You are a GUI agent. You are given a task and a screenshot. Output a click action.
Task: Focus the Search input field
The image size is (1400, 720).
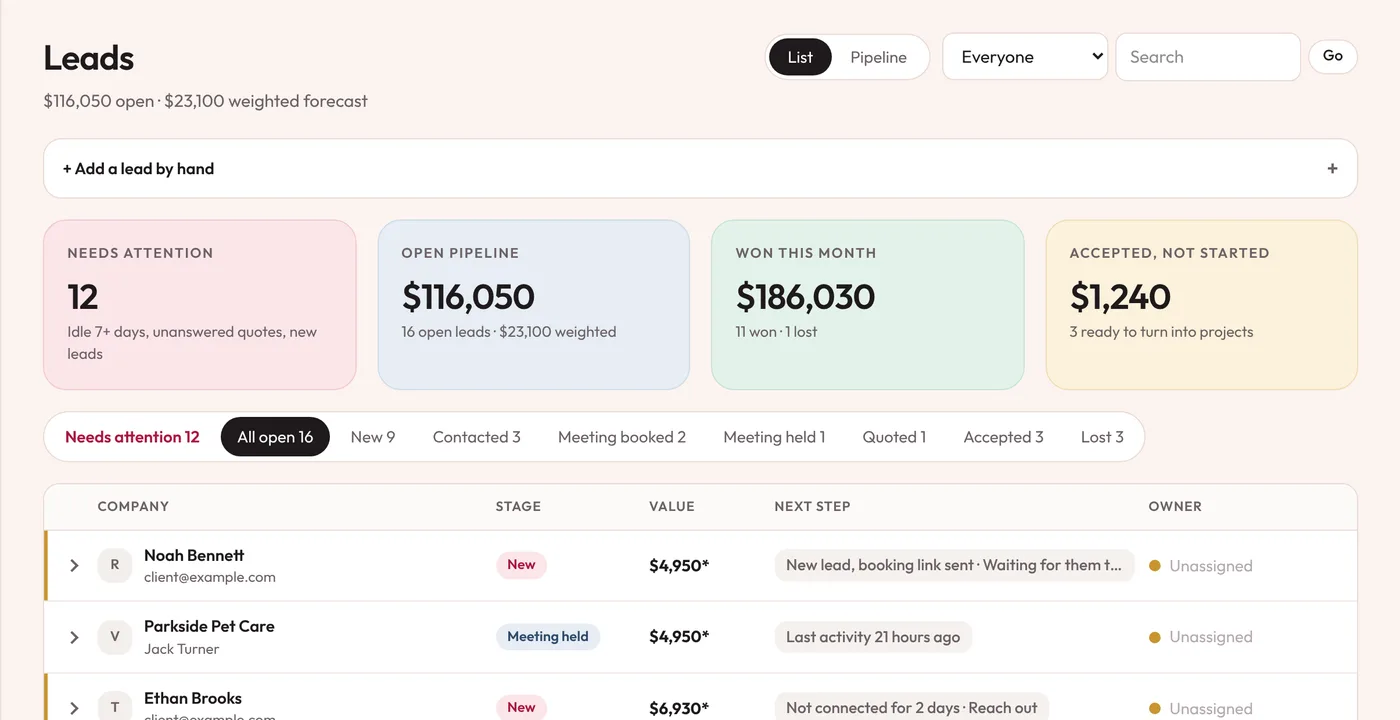tap(1208, 57)
